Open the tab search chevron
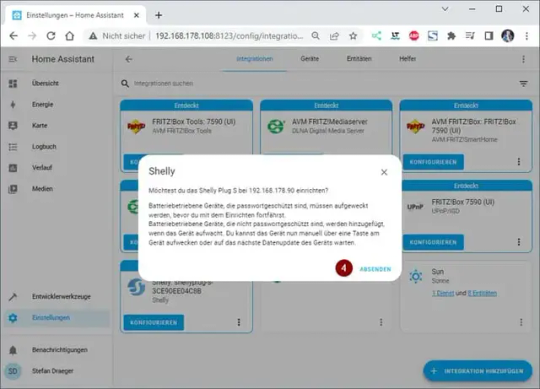Screen dimensions: 540x389 tap(445, 9)
